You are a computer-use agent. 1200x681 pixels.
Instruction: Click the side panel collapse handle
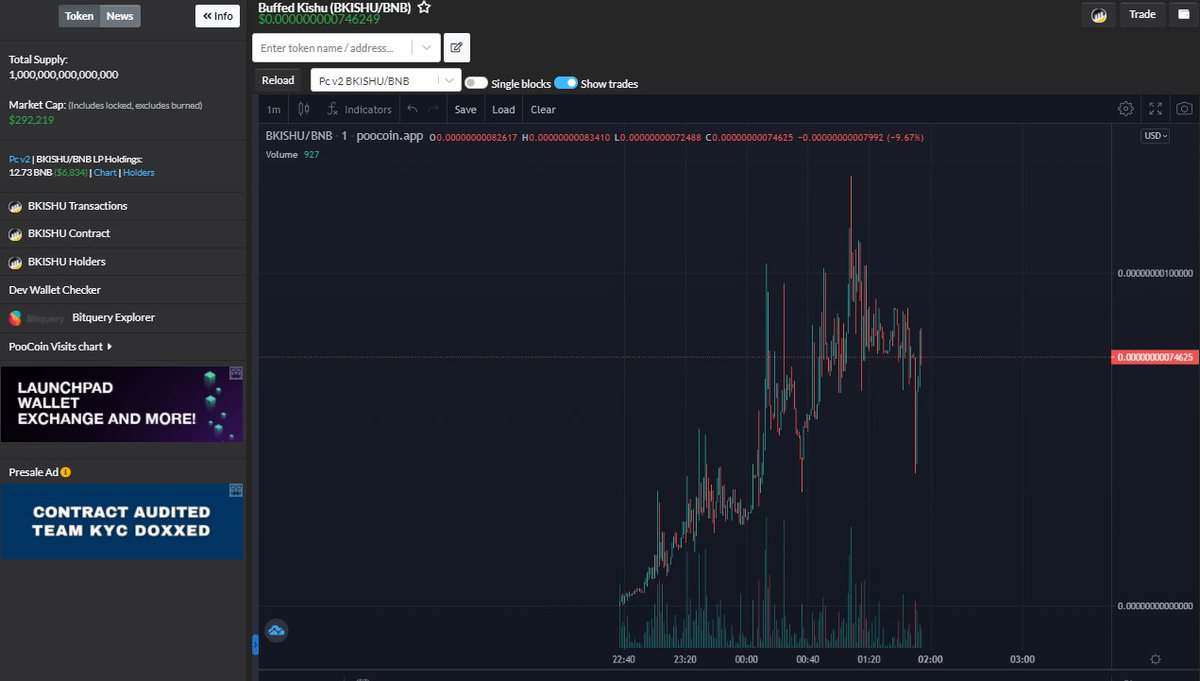[x=254, y=646]
